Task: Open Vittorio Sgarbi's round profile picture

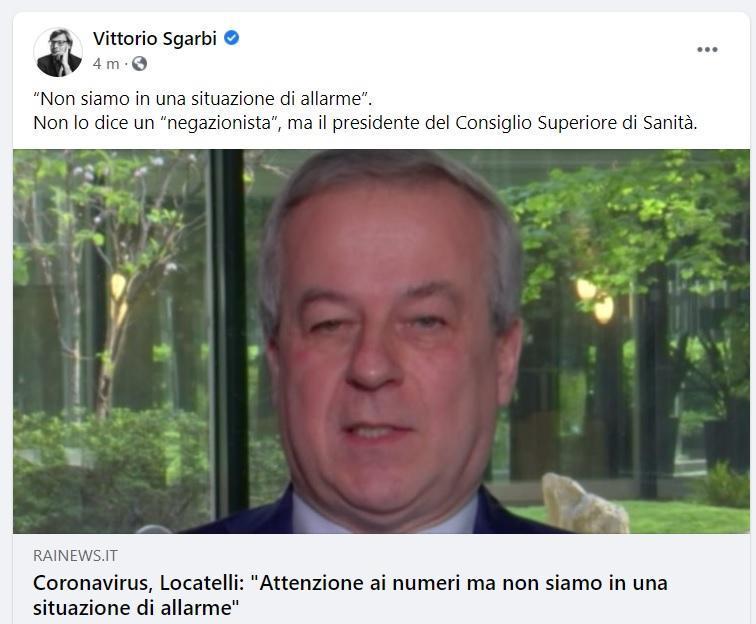Action: (58, 52)
